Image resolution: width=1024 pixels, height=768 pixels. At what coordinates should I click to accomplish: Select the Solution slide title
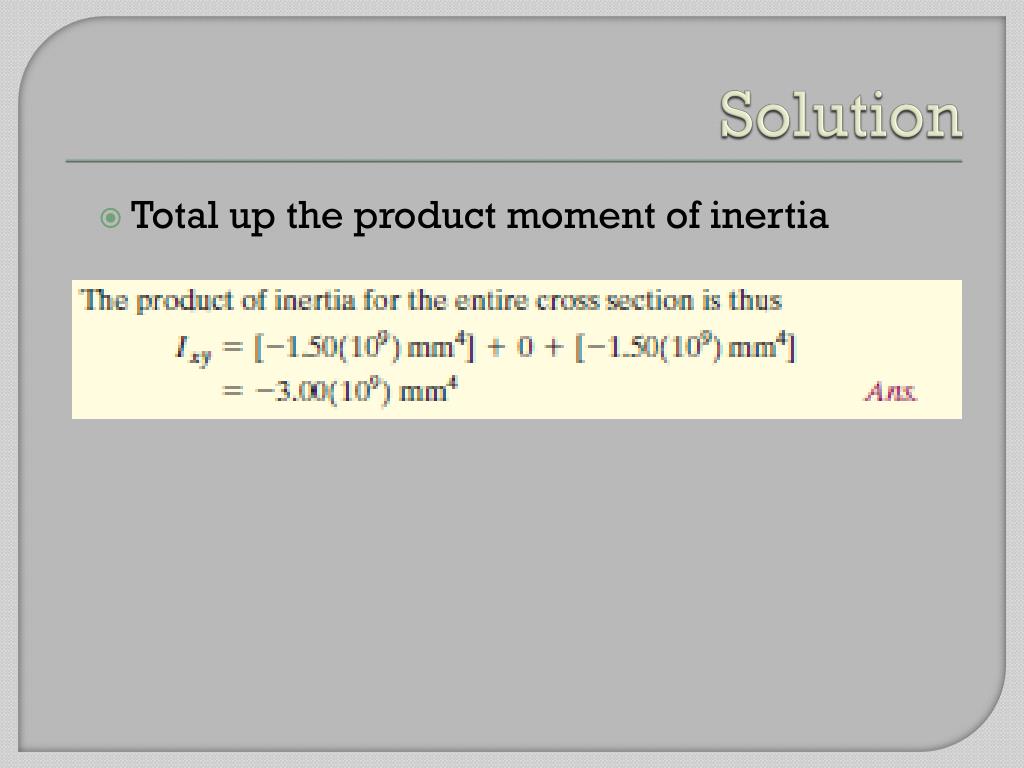[x=841, y=116]
